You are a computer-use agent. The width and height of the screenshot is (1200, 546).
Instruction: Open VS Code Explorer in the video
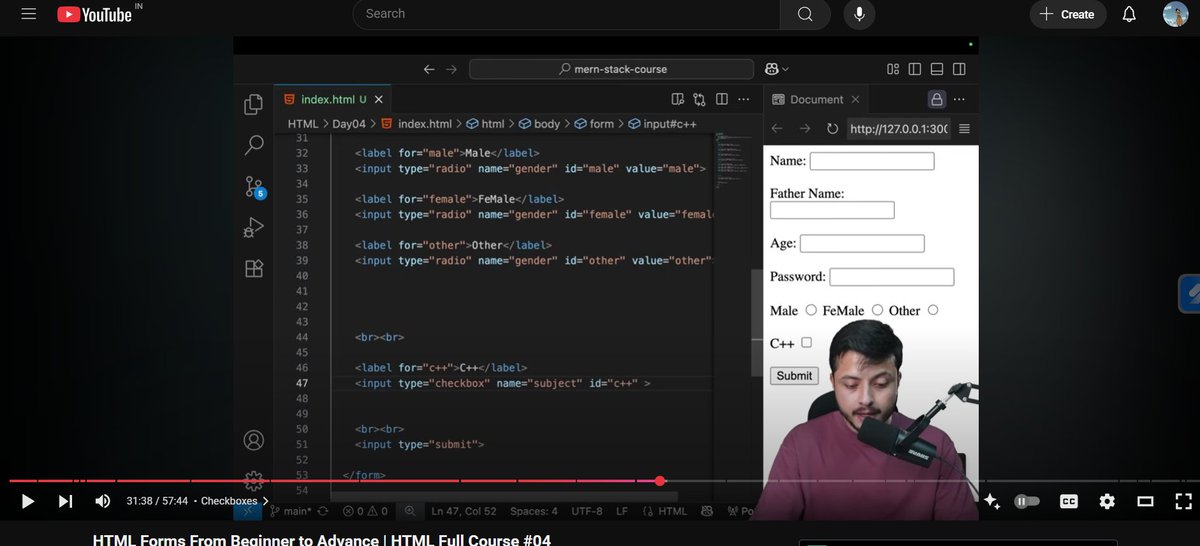coord(254,105)
